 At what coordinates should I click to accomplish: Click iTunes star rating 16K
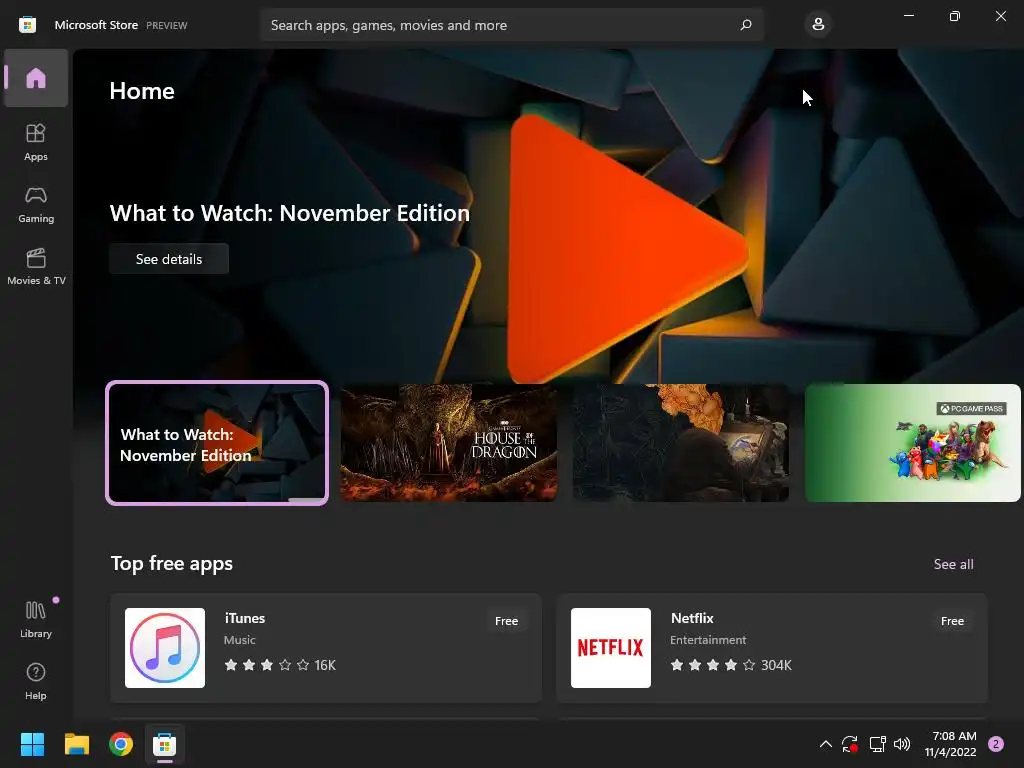coord(280,665)
